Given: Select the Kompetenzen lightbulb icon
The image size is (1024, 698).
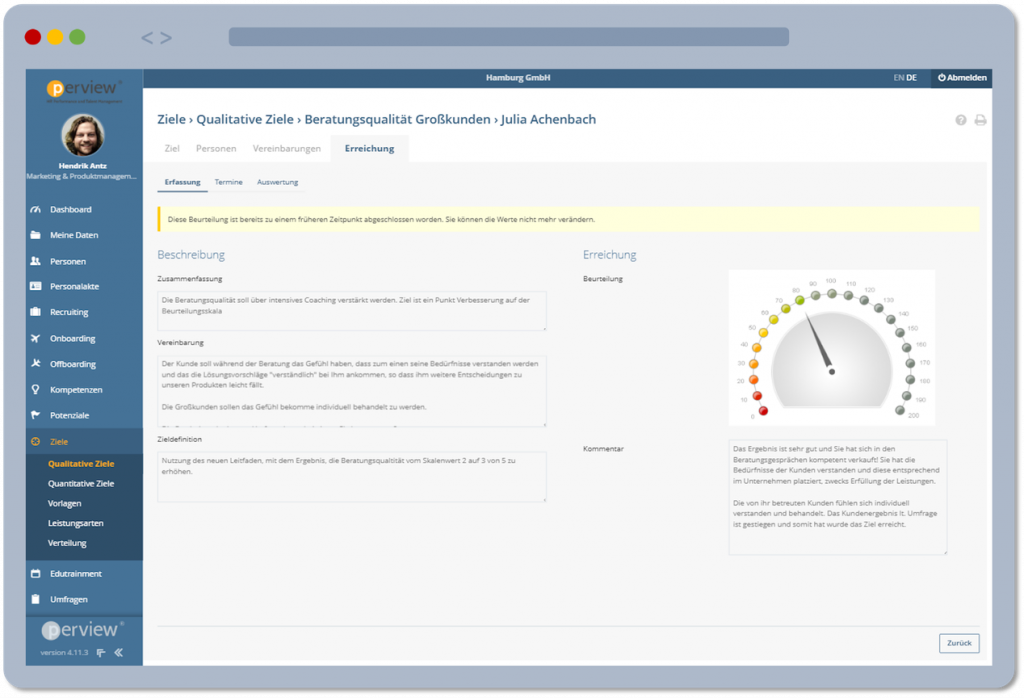Looking at the screenshot, I should pos(36,389).
